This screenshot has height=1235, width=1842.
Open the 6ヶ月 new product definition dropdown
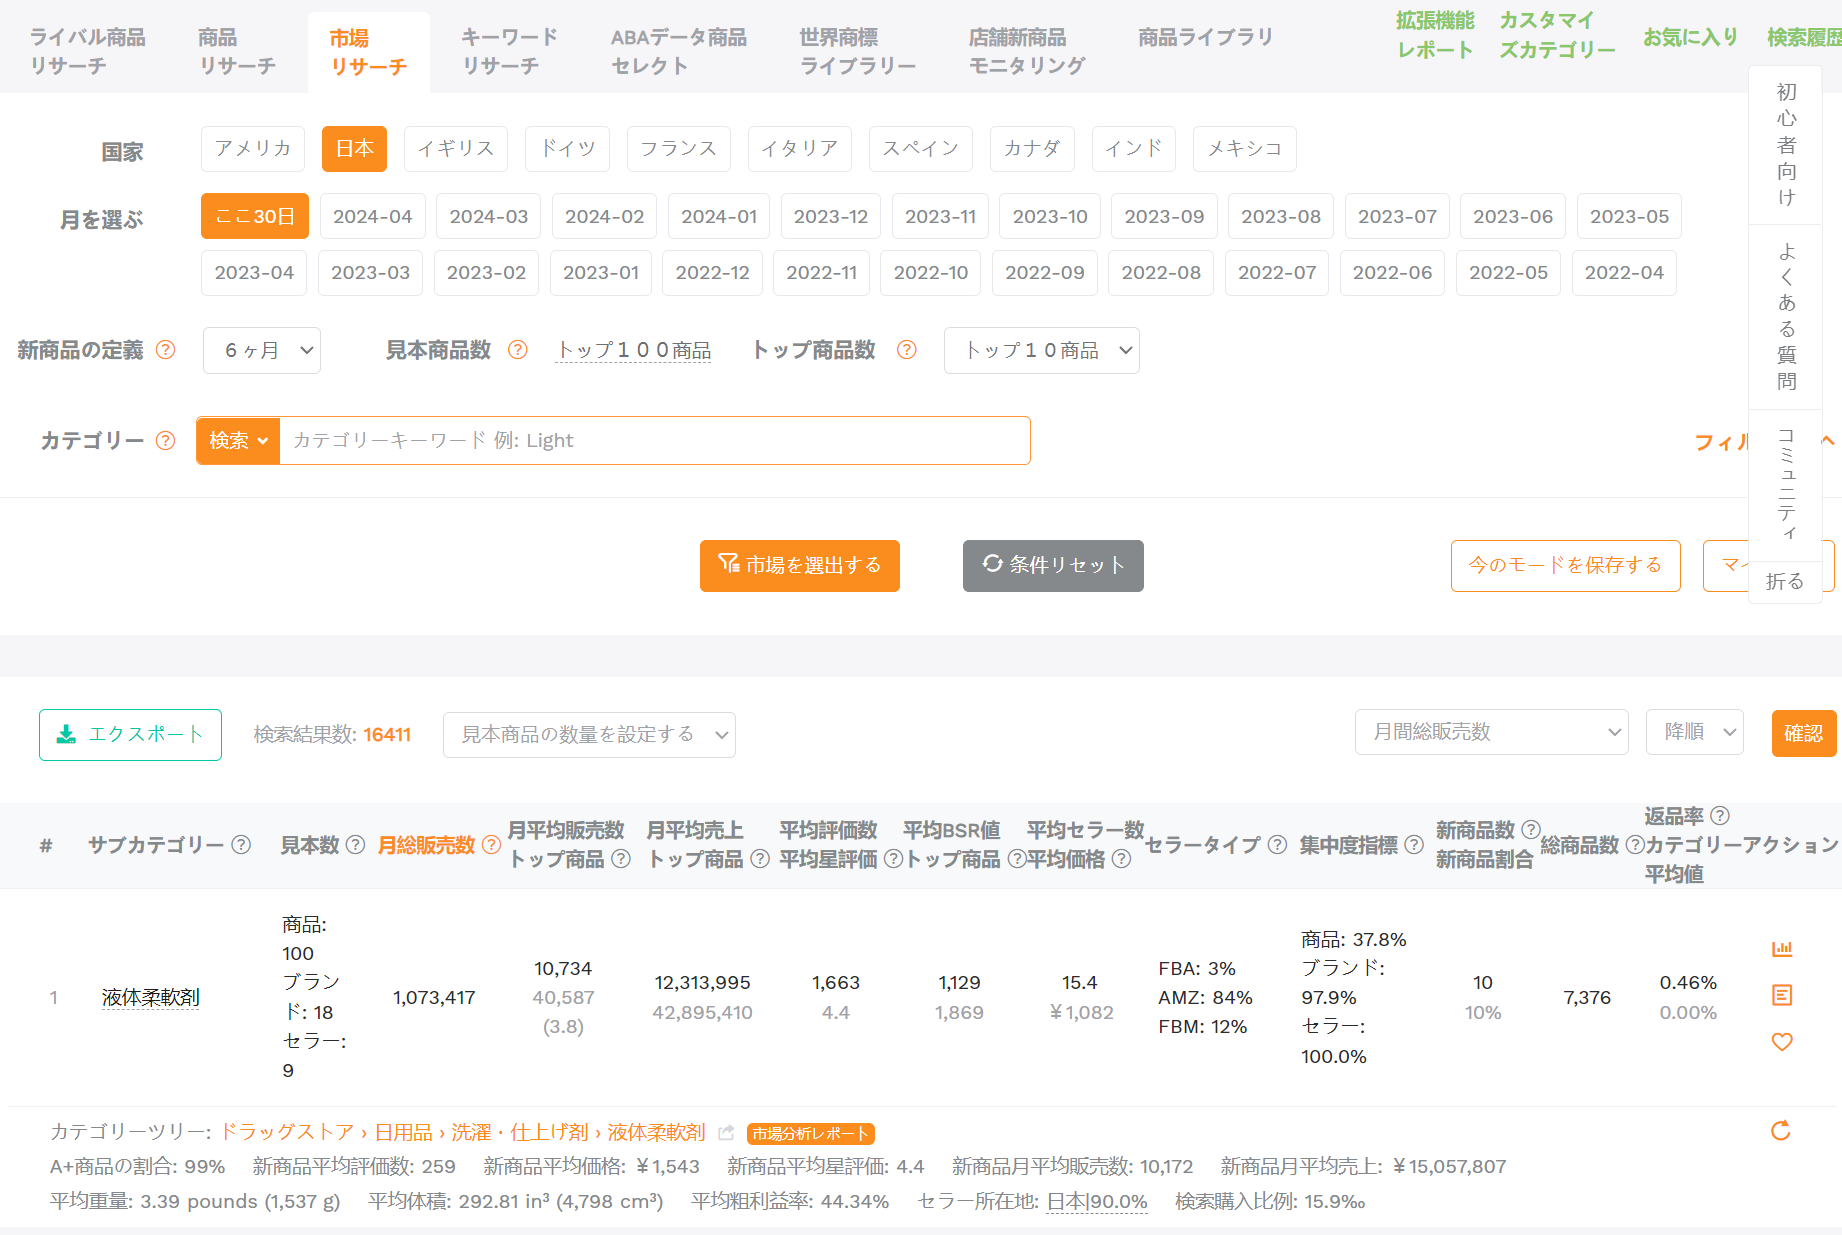point(262,351)
